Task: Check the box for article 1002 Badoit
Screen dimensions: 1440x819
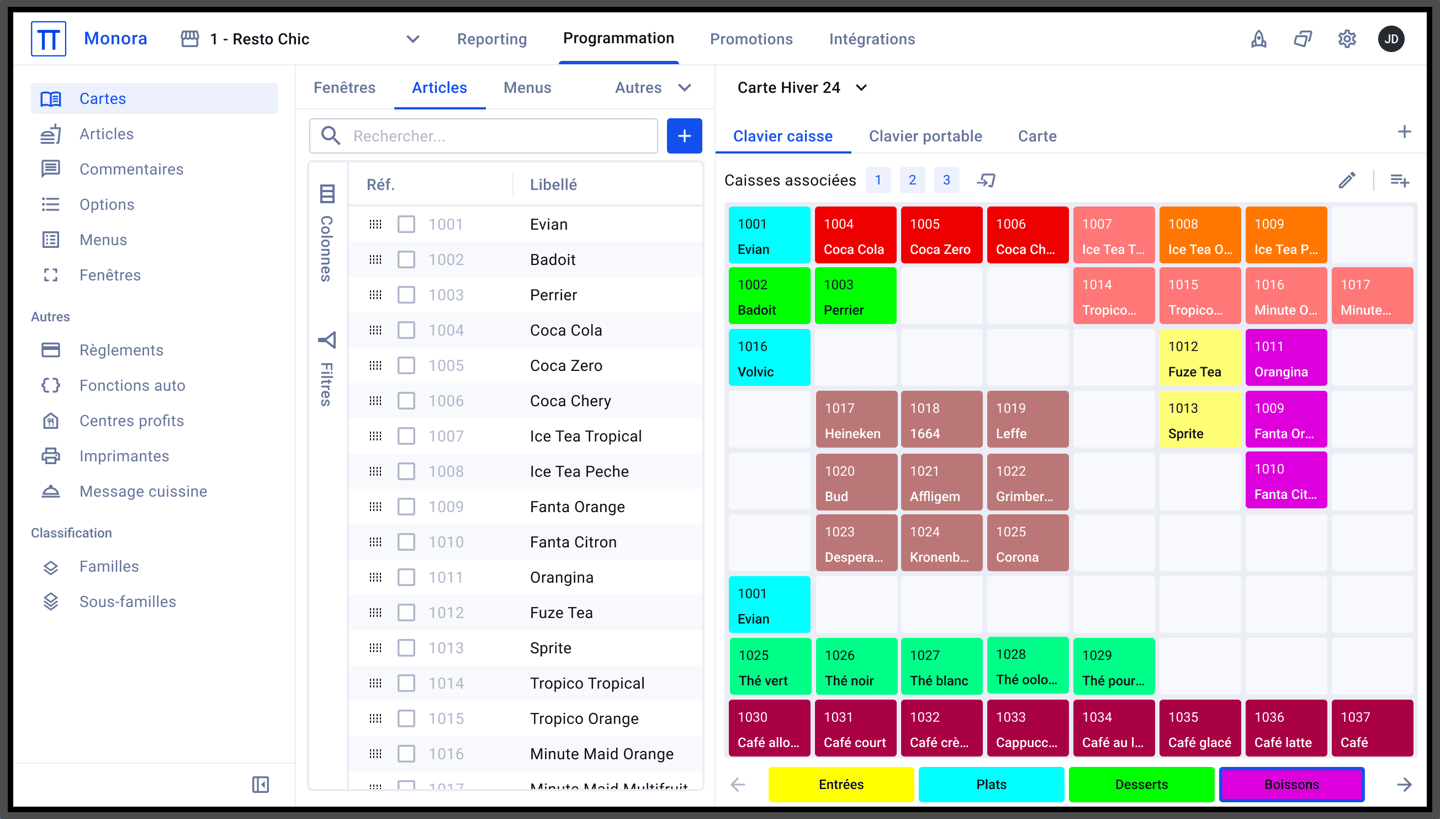Action: click(x=406, y=260)
